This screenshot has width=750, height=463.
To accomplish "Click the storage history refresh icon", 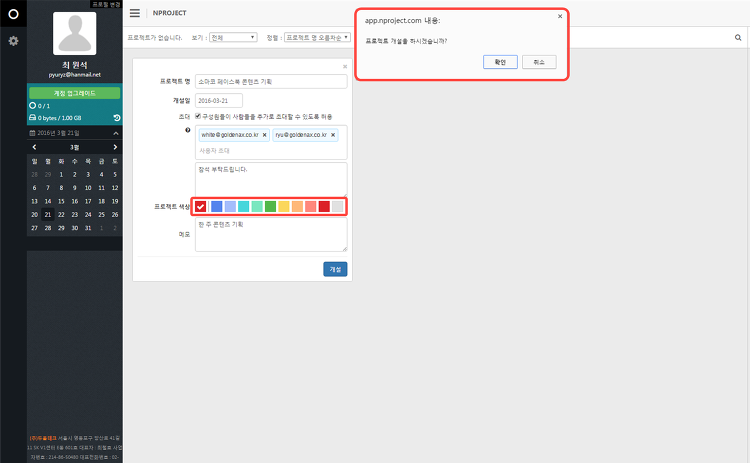I will pyautogui.click(x=117, y=118).
